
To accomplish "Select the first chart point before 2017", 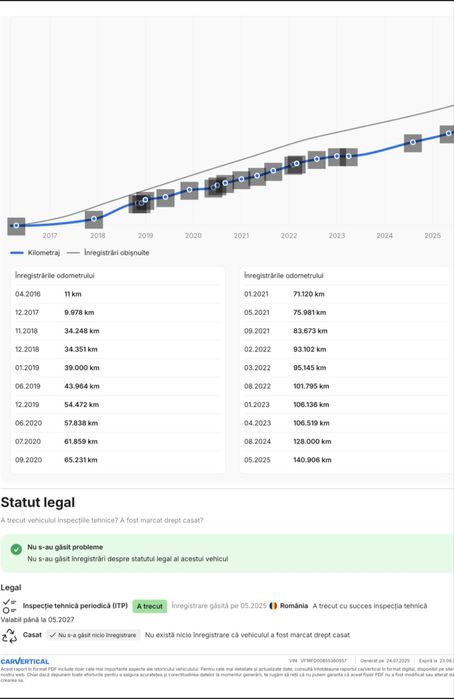I will click(x=16, y=226).
